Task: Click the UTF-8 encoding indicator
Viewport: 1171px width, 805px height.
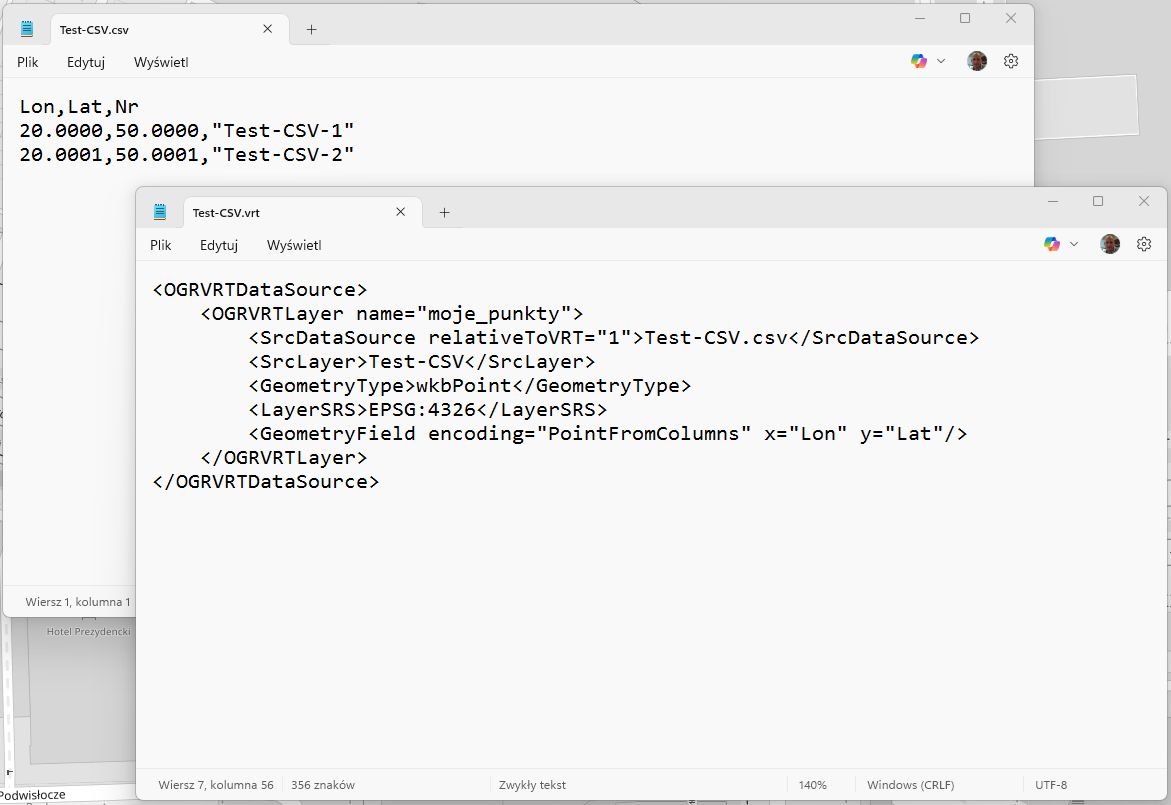Action: click(1051, 785)
